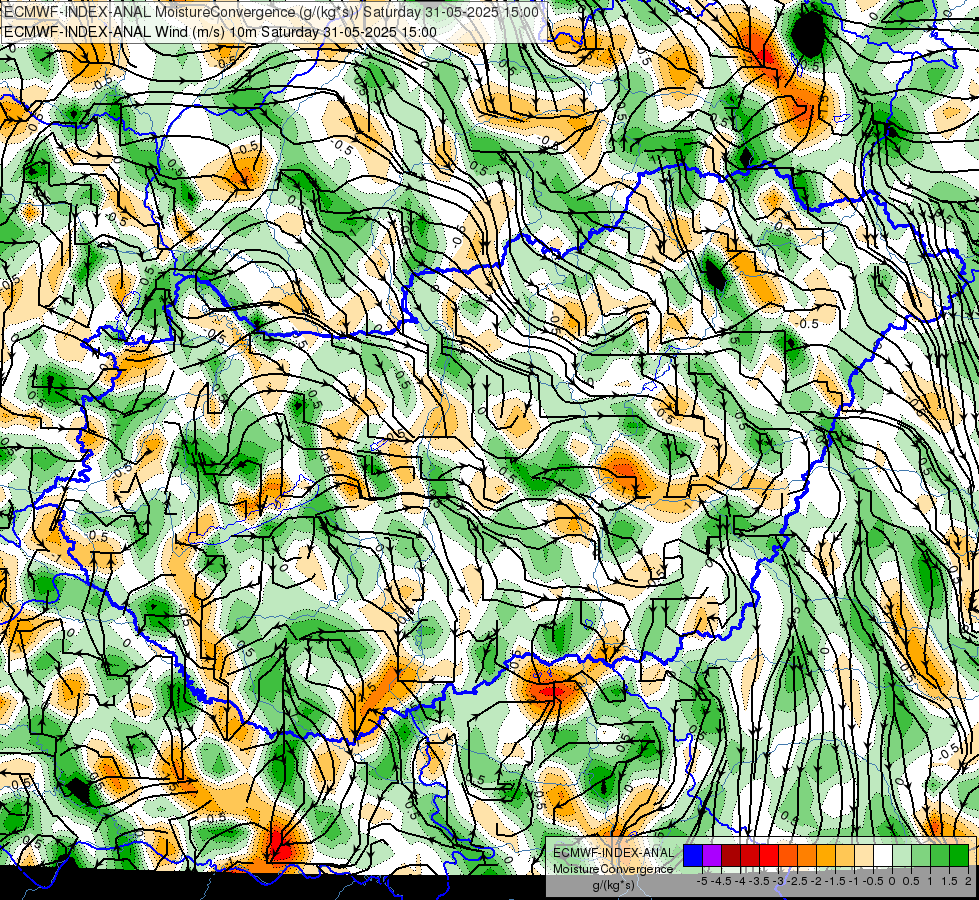Select the peach swatch left of white

click(864, 855)
